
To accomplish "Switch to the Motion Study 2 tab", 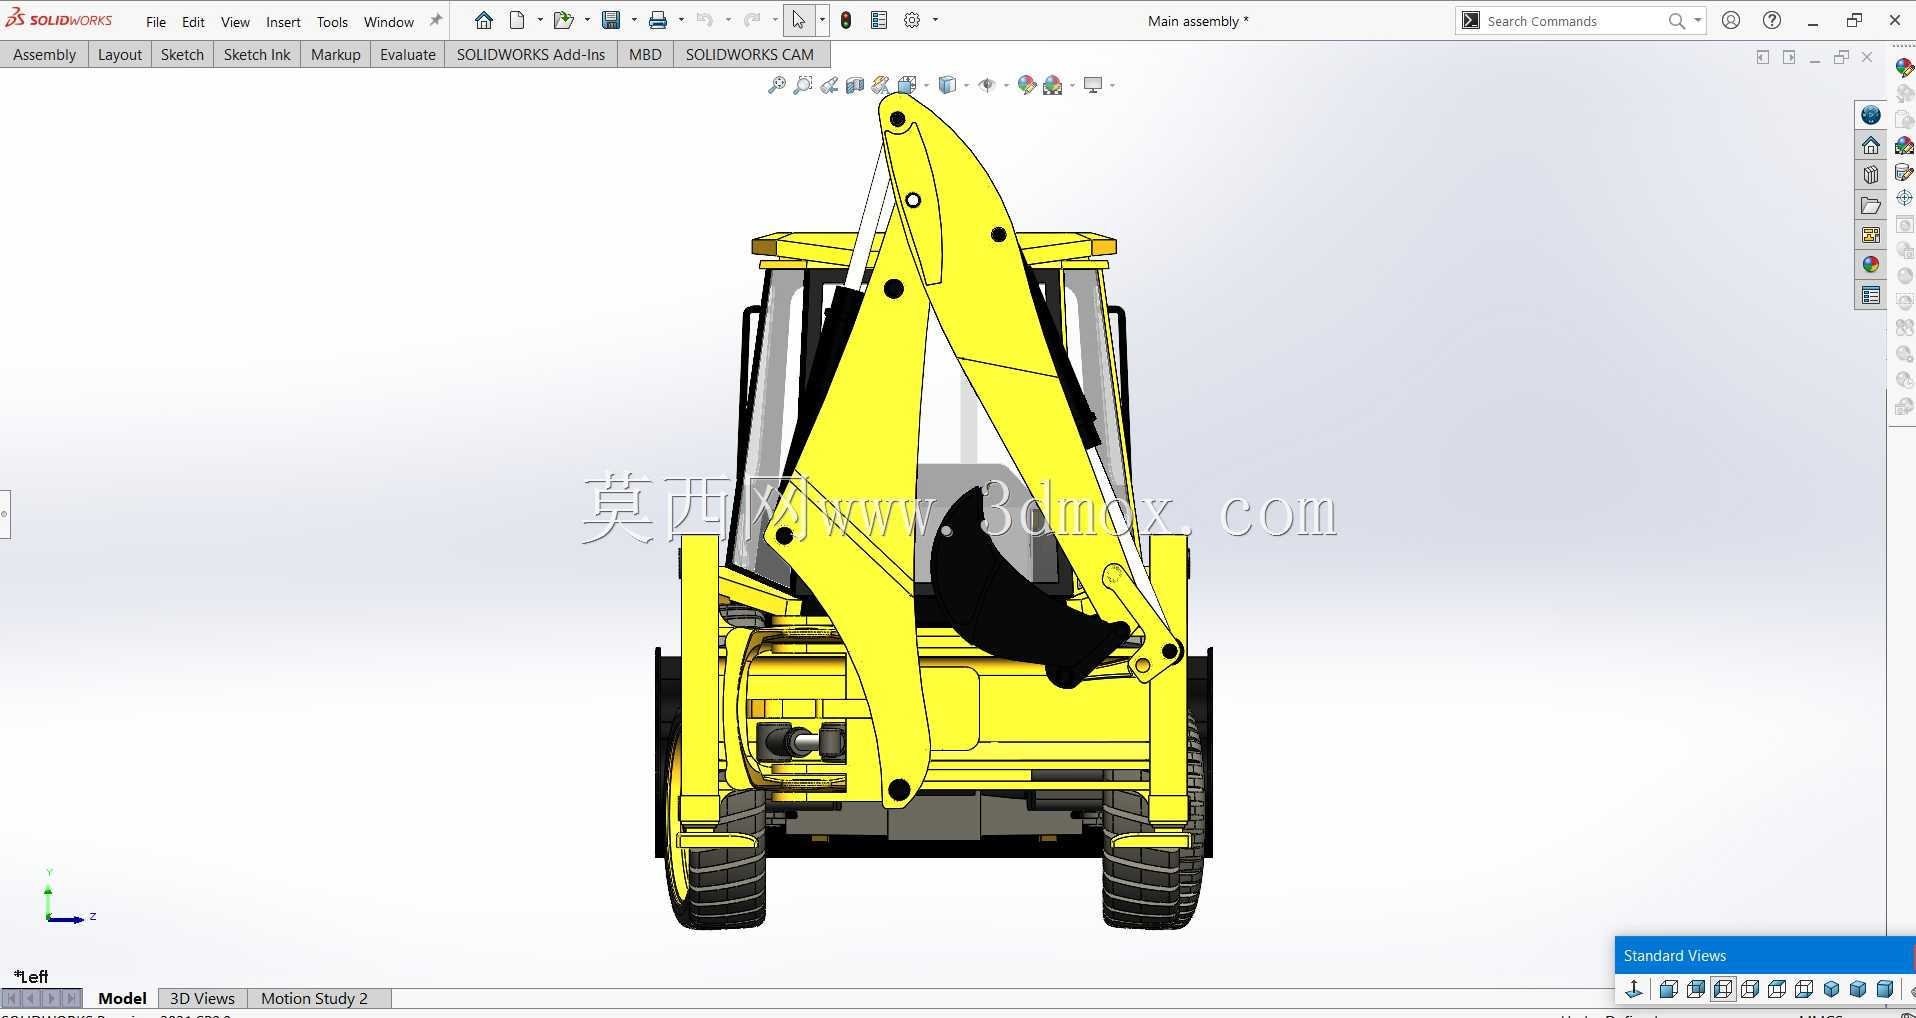I will 314,998.
